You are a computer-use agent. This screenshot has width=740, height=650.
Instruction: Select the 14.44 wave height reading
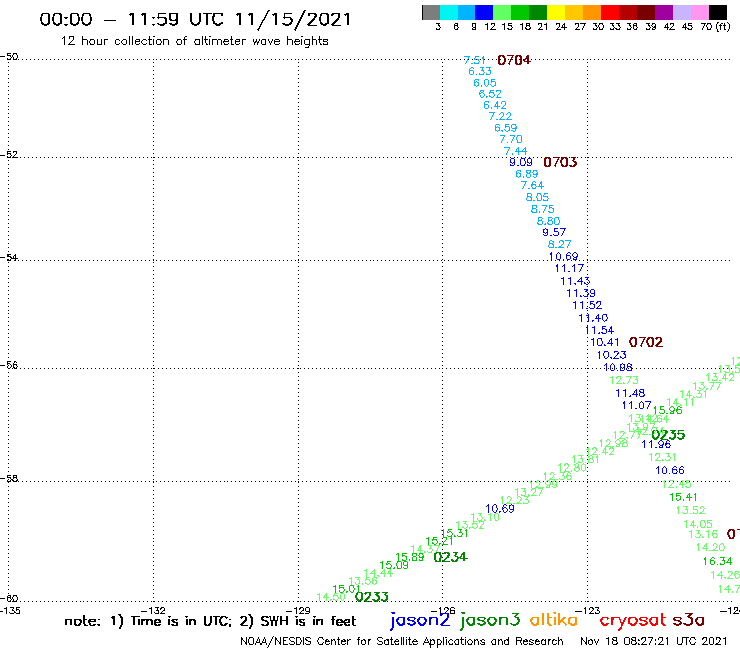click(x=378, y=574)
